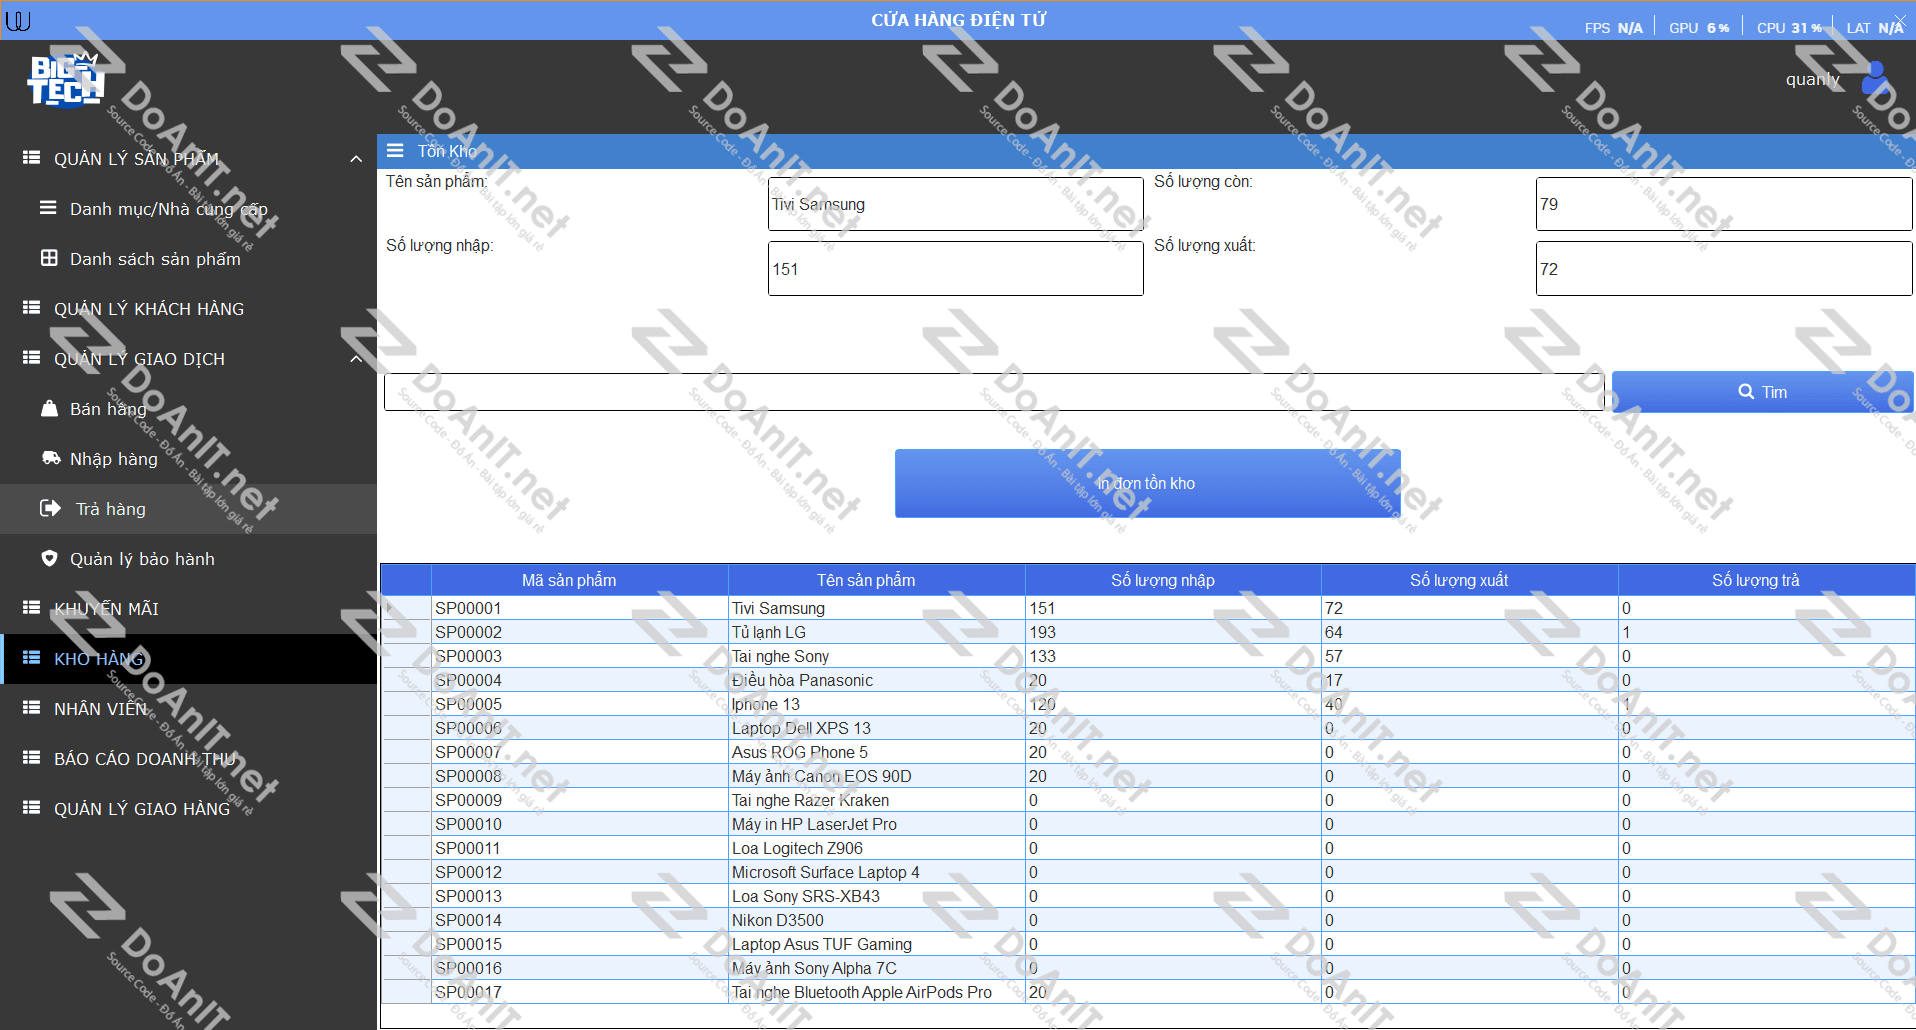The height and width of the screenshot is (1030, 1916).
Task: Click the grid icon for Danh sách sản phẩm
Action: point(49,259)
